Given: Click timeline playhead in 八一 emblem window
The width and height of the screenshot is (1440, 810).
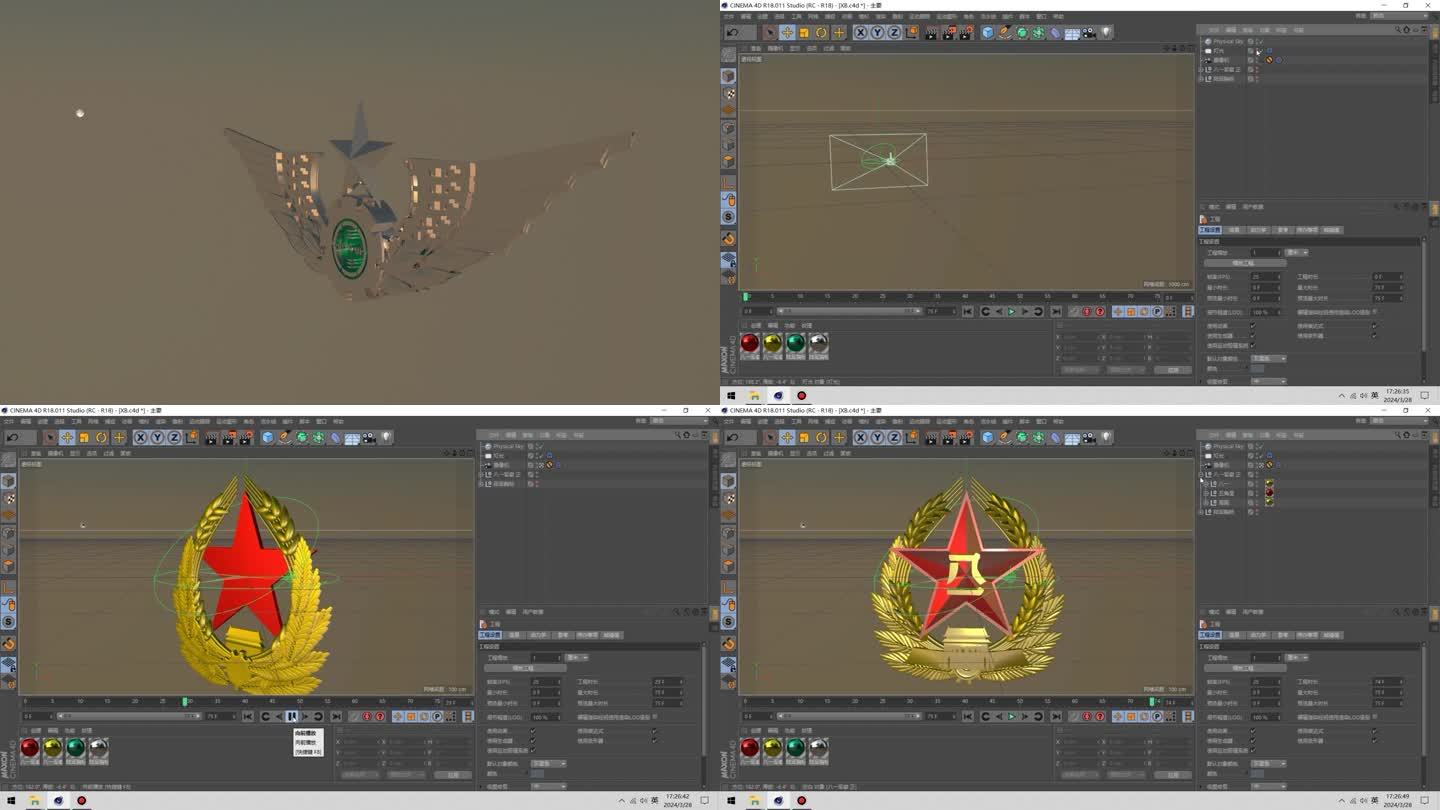Looking at the screenshot, I should 1153,702.
